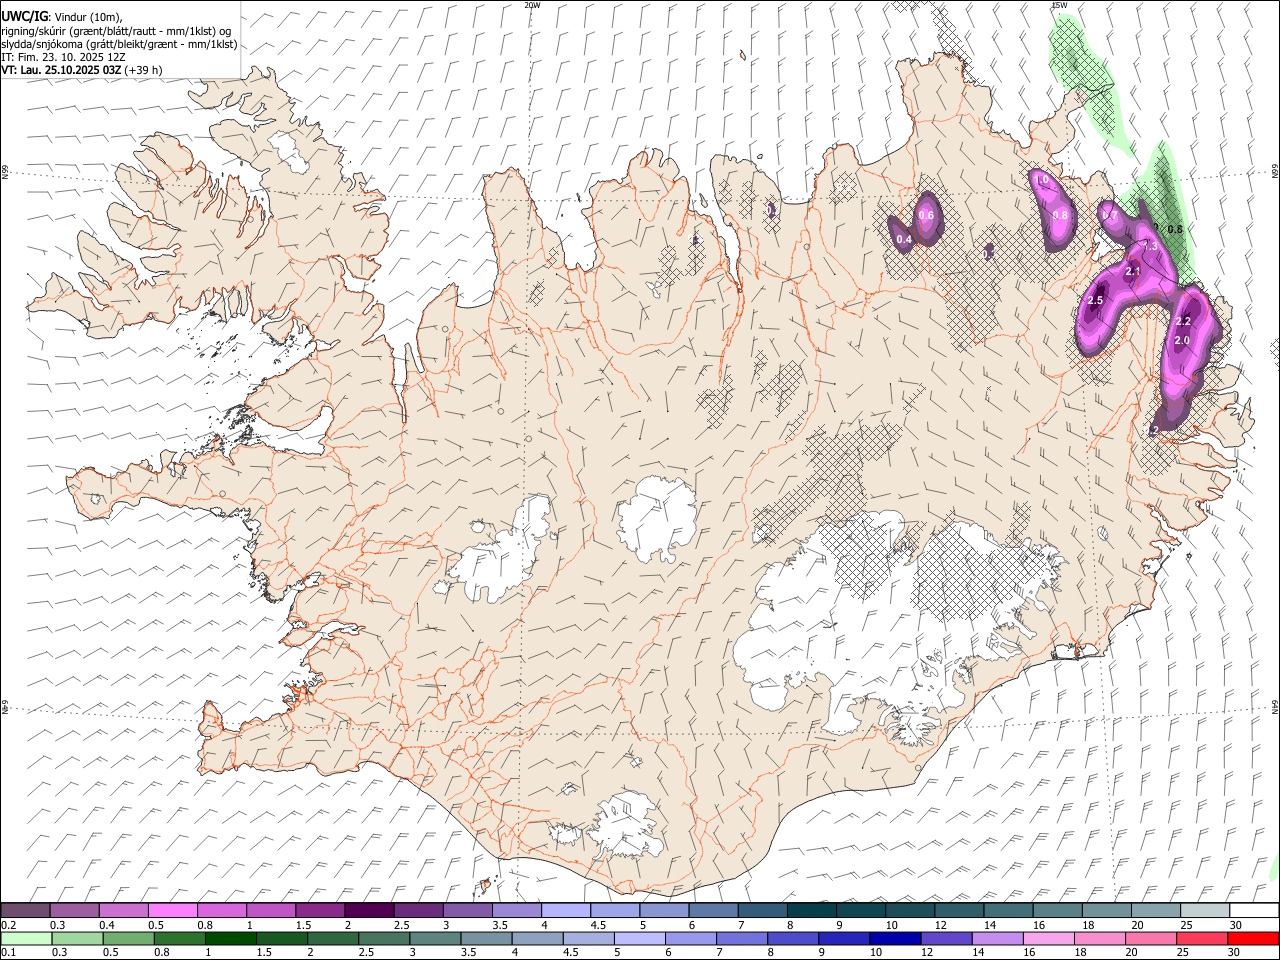Click the 15W longitude label
The width and height of the screenshot is (1280, 960).
coord(1060,5)
